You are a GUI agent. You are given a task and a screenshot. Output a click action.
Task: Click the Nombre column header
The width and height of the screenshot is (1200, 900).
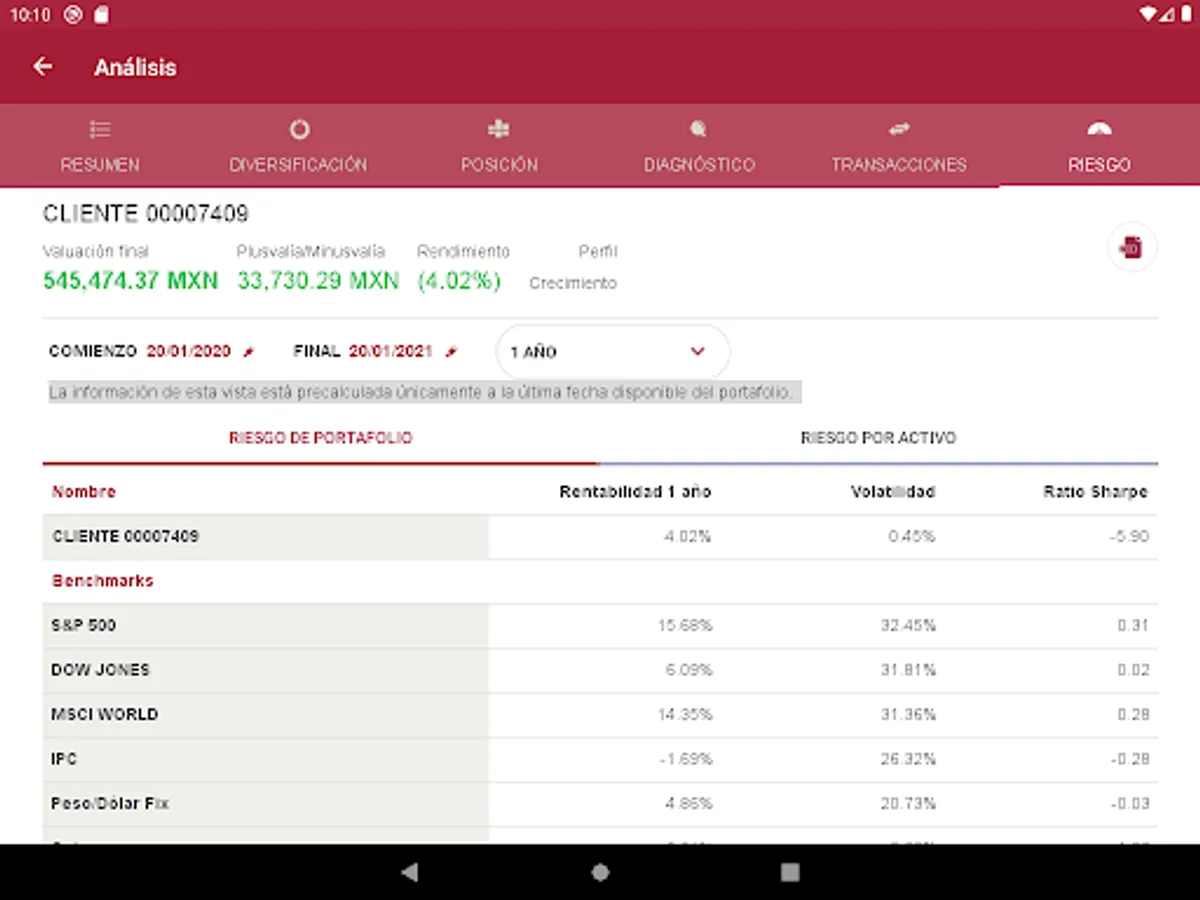tap(84, 492)
